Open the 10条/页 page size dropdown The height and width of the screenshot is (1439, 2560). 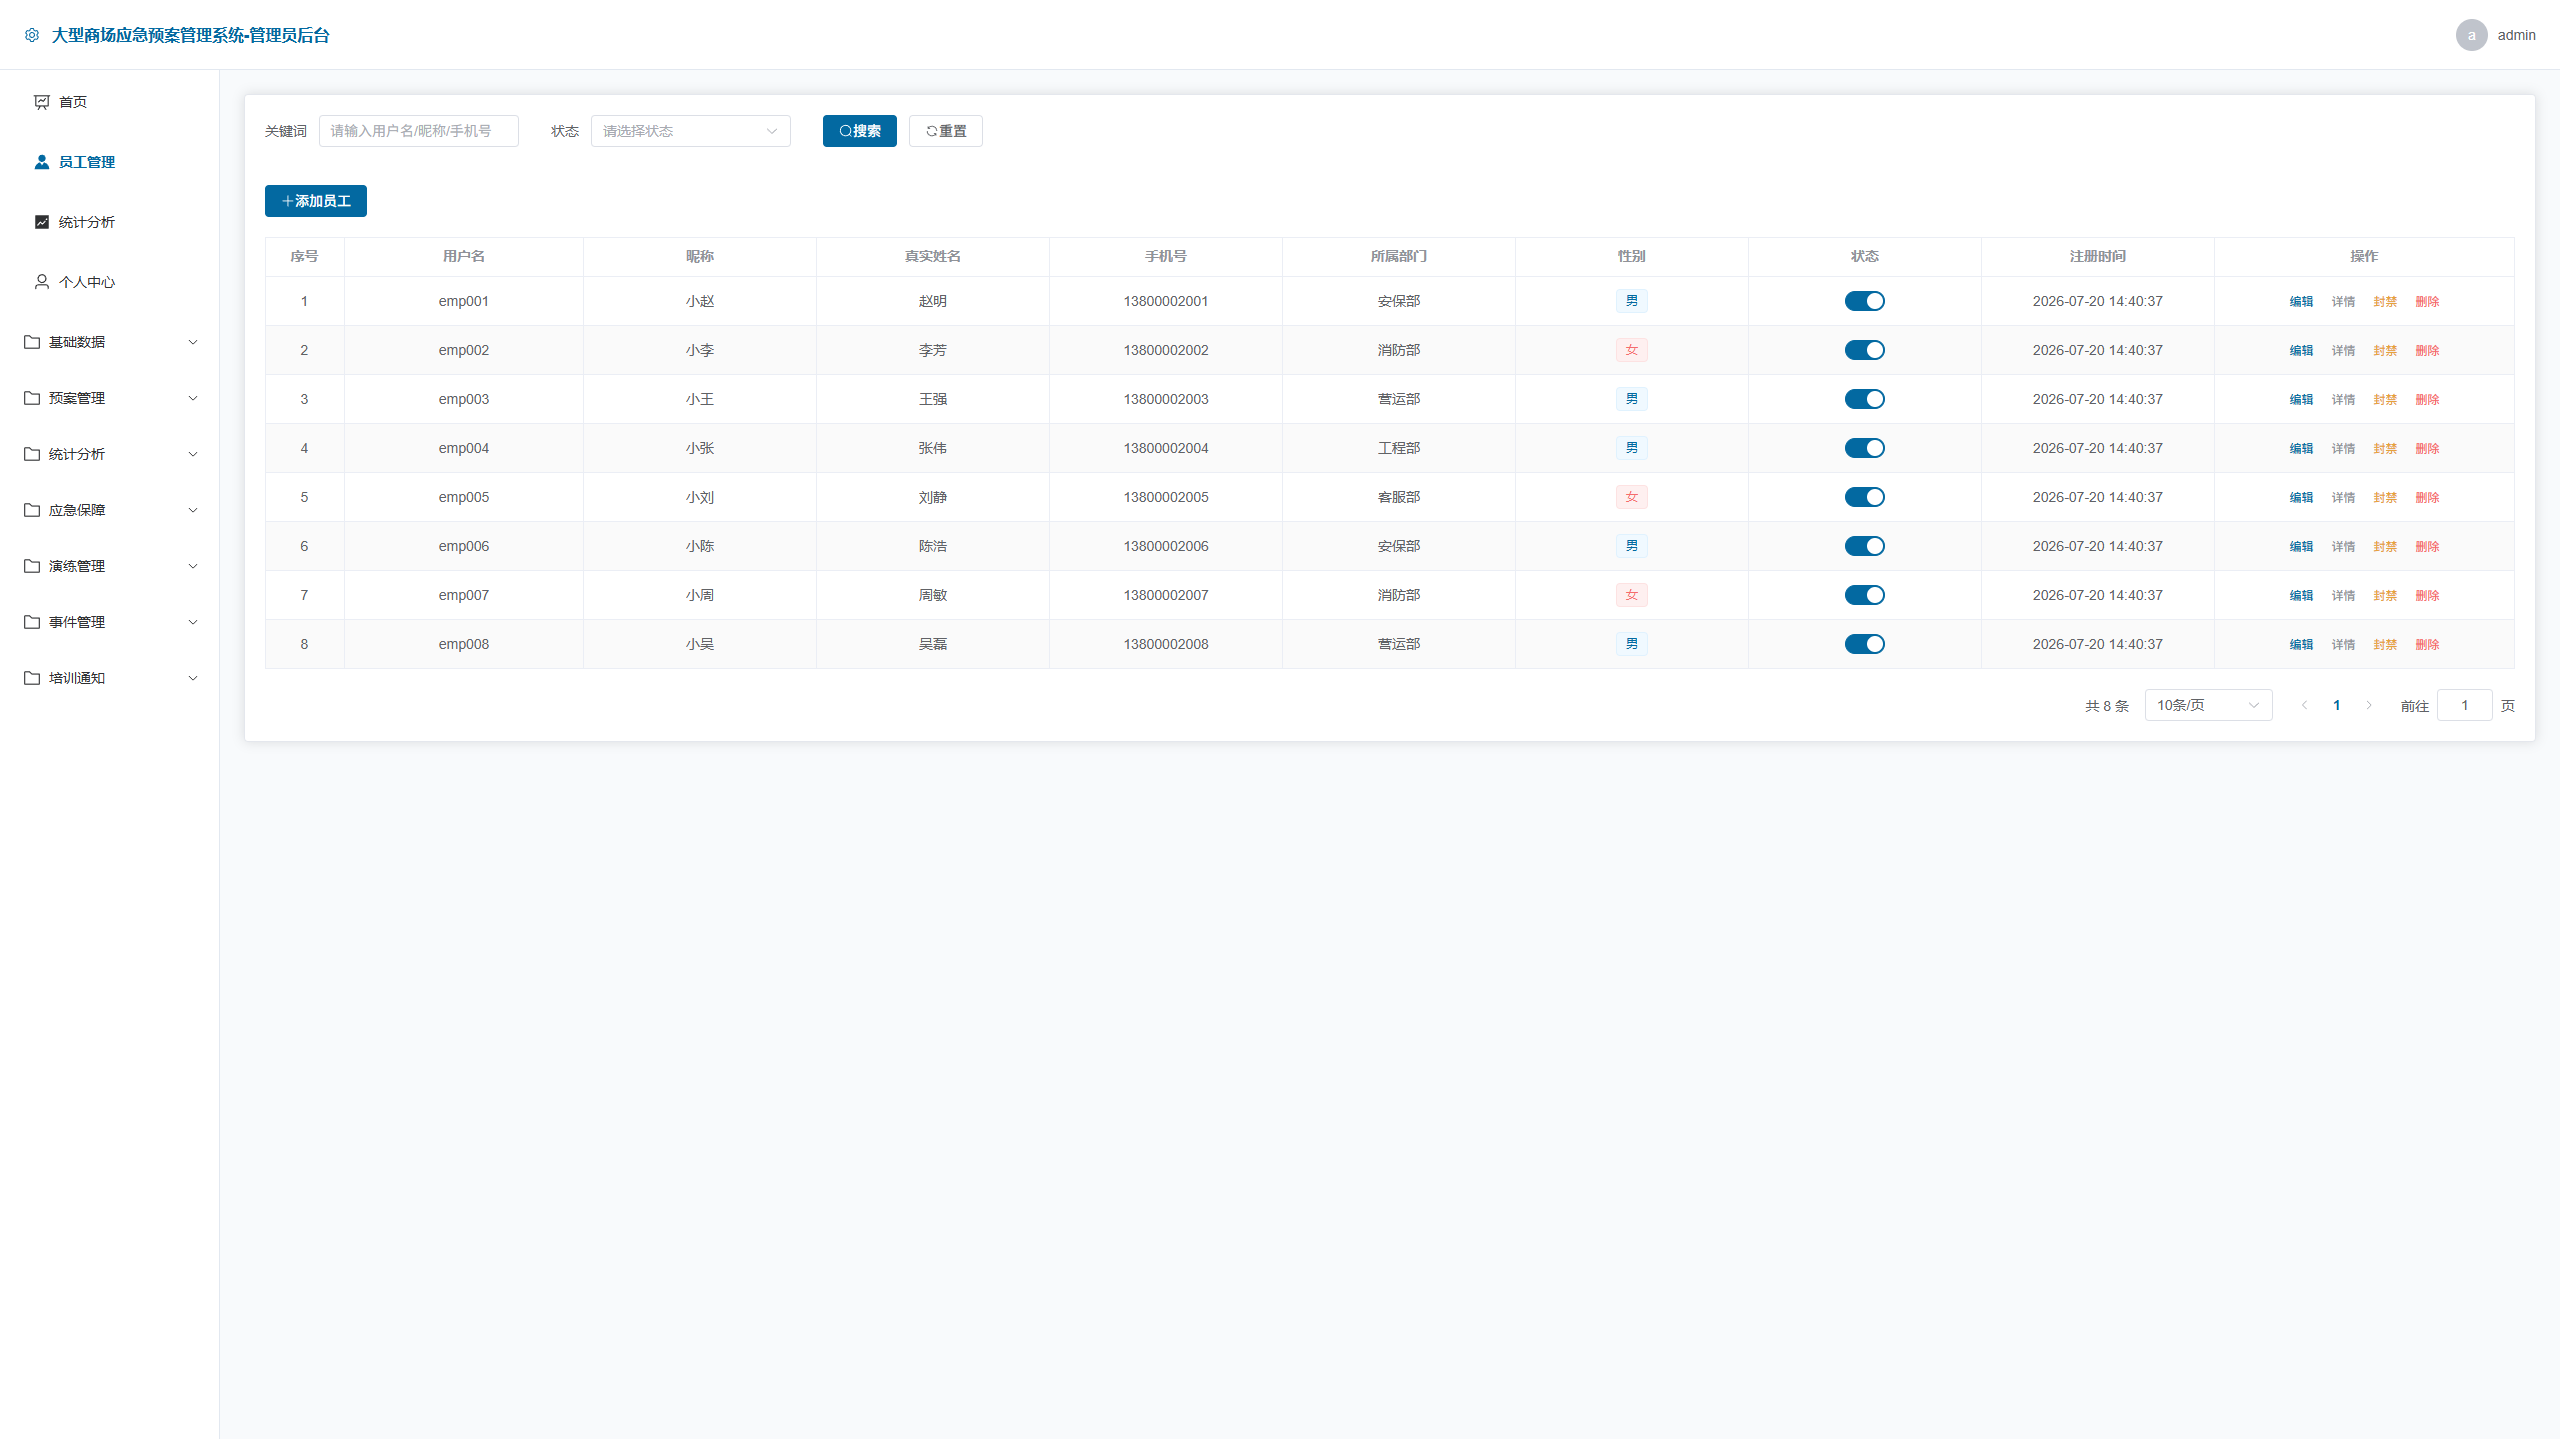[2208, 705]
